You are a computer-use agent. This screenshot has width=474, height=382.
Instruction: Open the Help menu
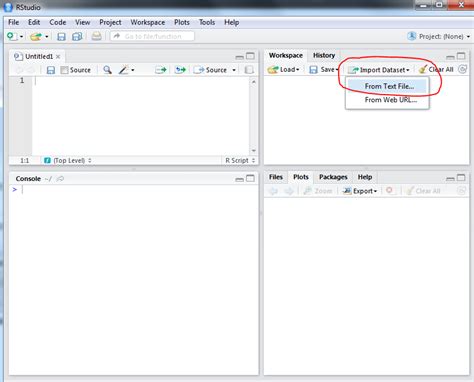coord(231,22)
